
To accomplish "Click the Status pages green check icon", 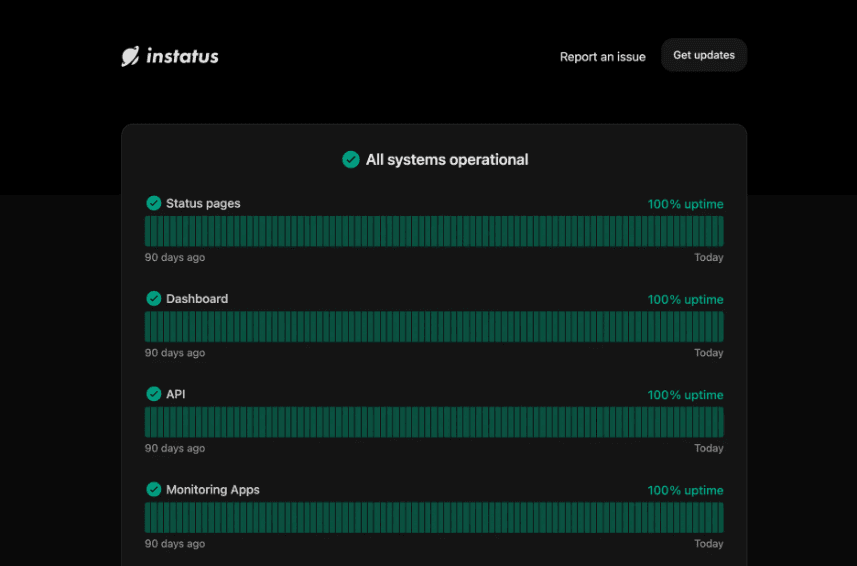I will tap(154, 203).
